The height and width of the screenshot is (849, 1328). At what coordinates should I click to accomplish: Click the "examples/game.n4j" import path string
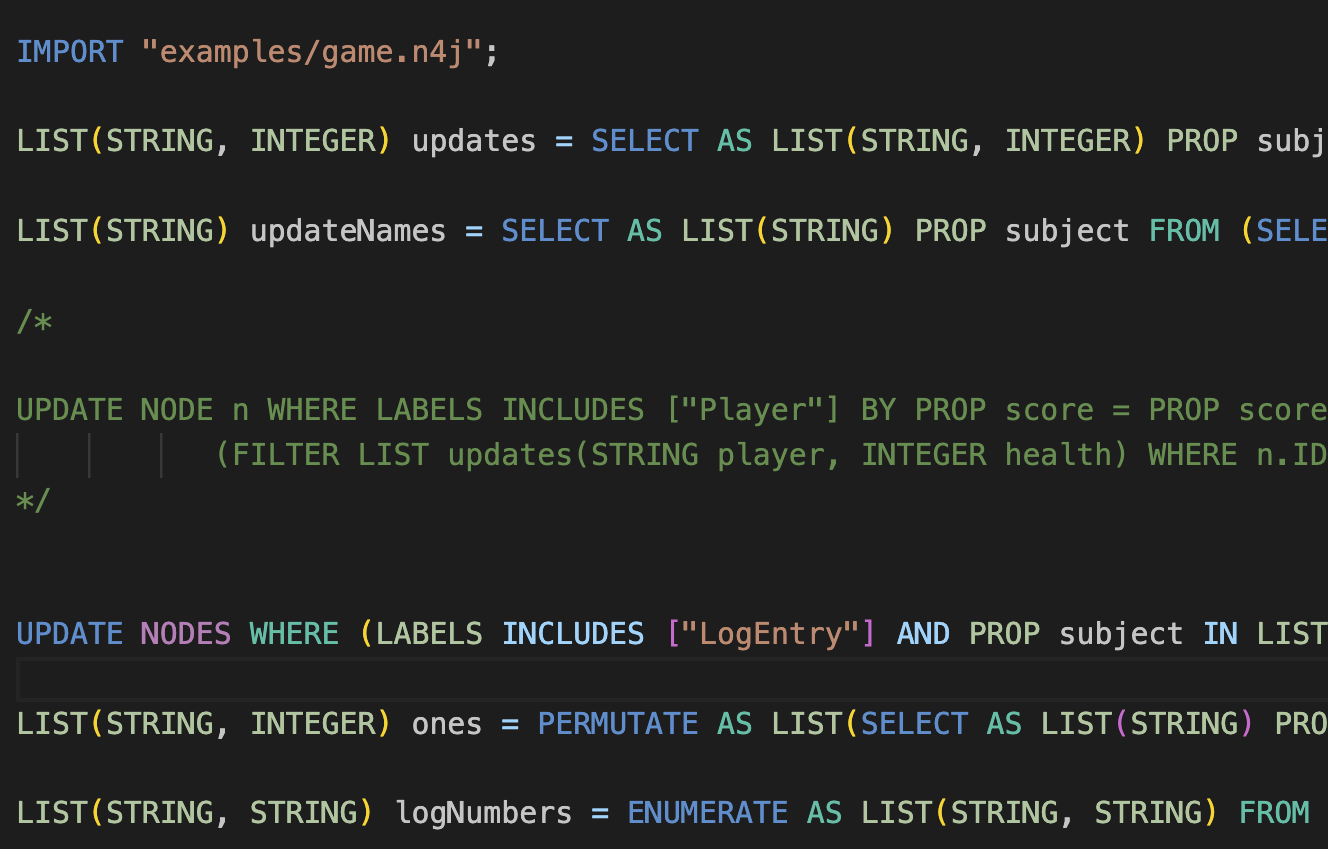tap(312, 52)
